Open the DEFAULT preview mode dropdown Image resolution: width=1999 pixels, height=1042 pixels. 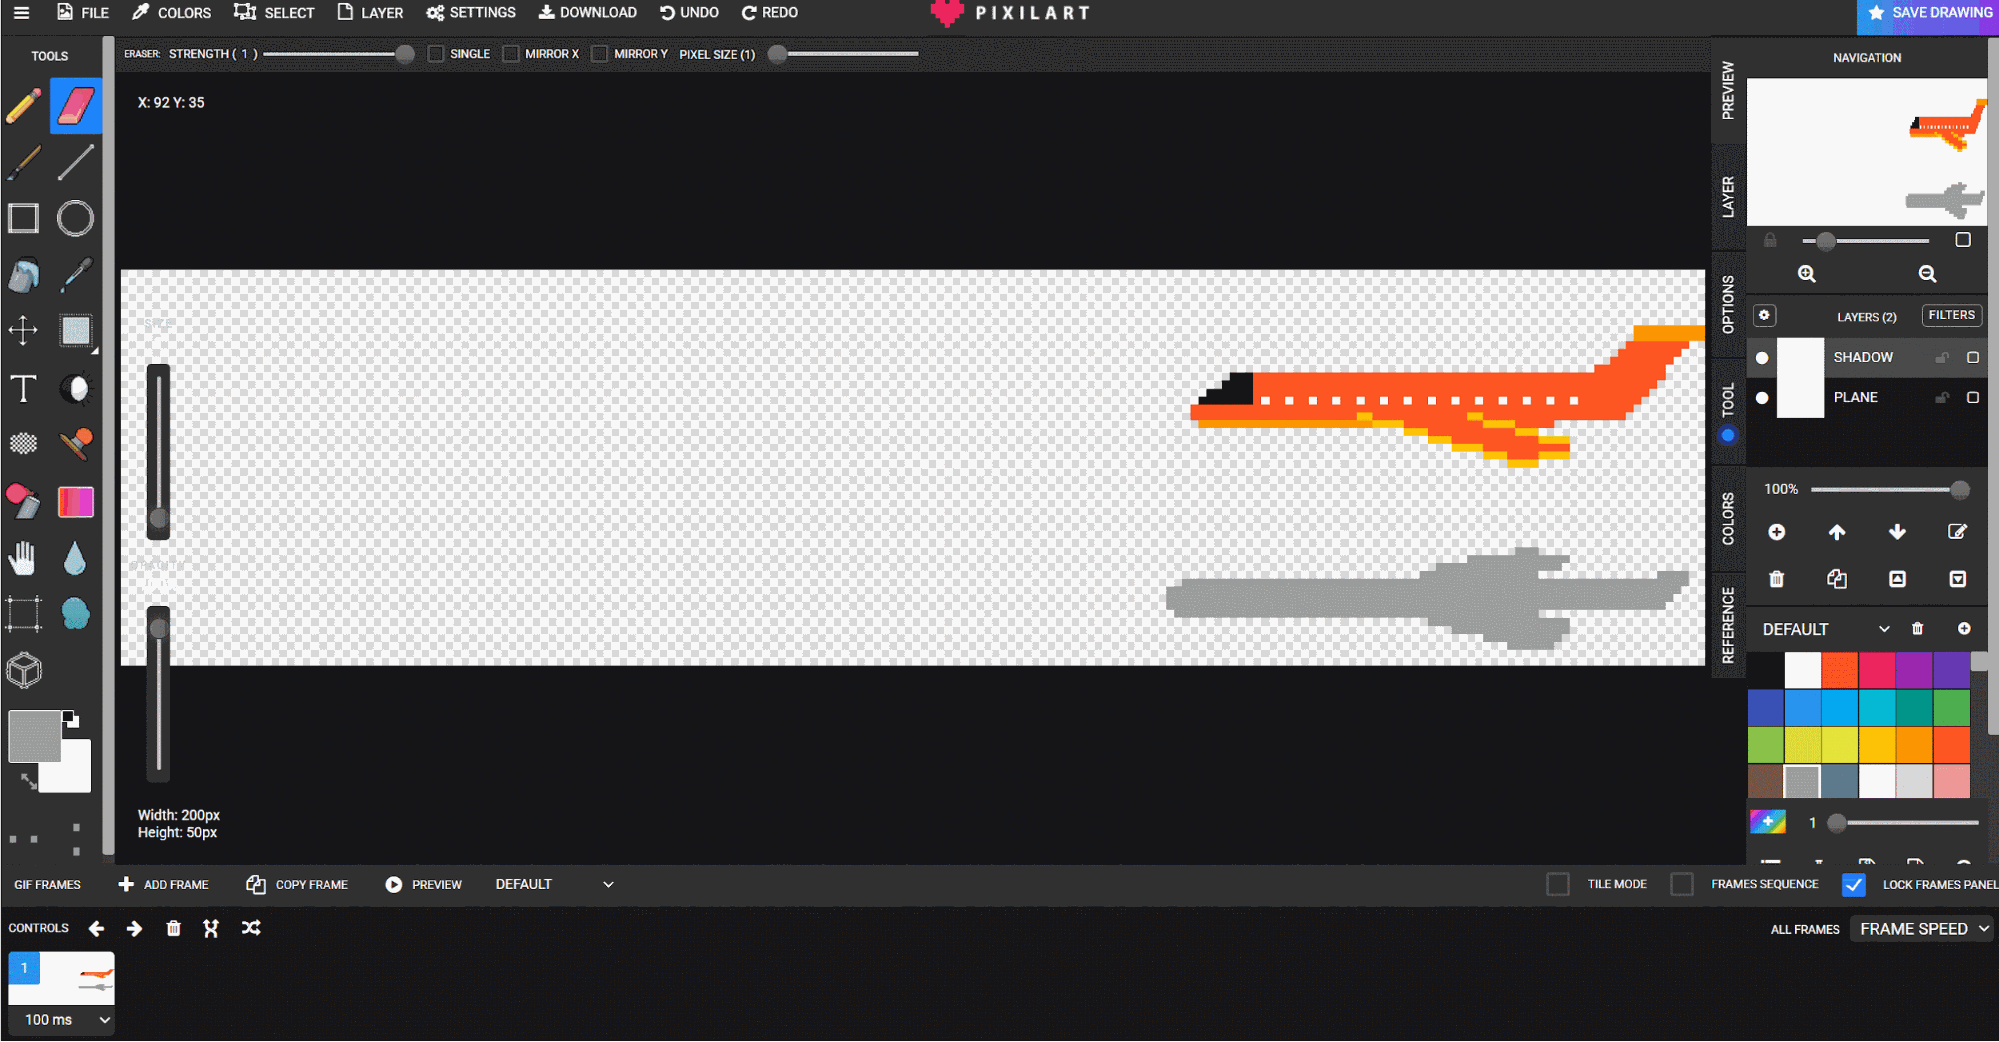tap(554, 884)
